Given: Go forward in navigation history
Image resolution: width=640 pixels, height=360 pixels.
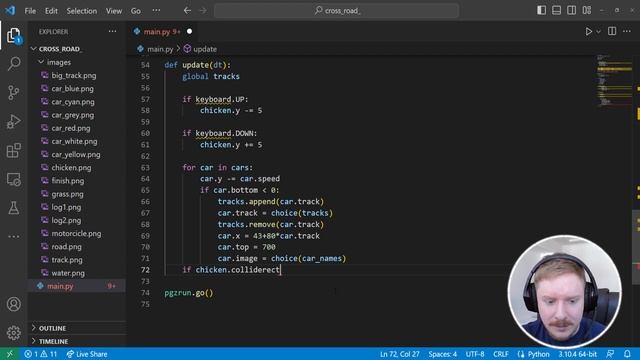Looking at the screenshot, I should (x=203, y=11).
